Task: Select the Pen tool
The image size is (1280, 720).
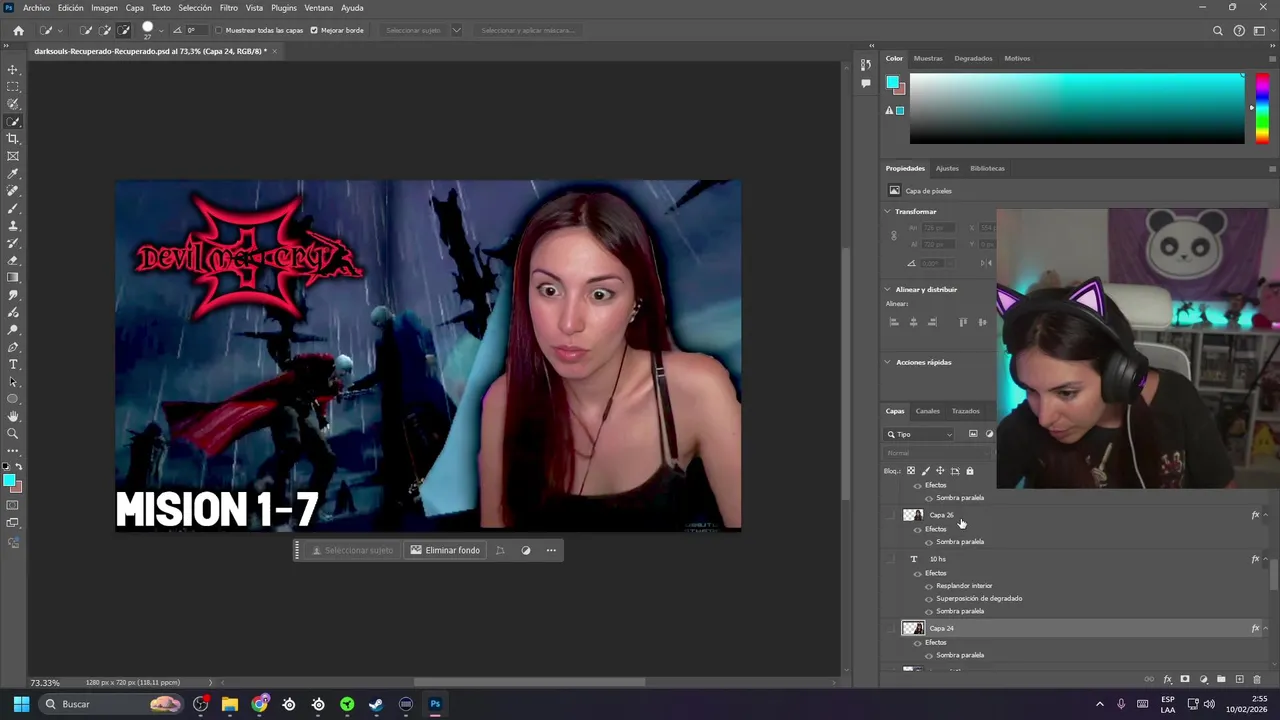Action: [x=13, y=347]
